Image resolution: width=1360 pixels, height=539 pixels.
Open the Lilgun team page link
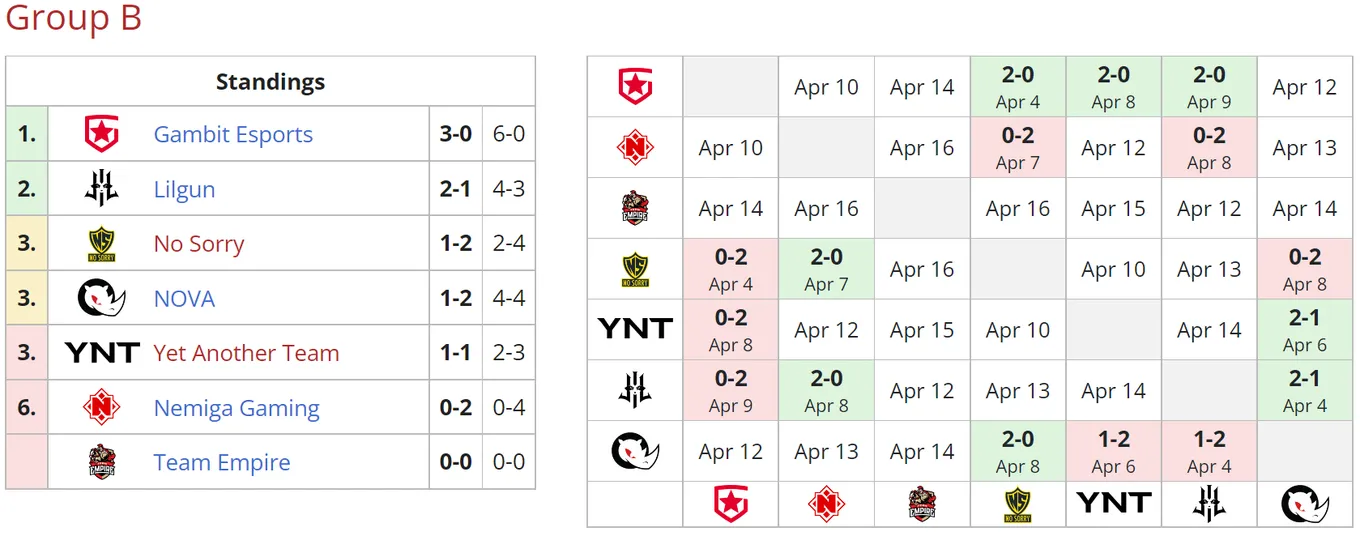pyautogui.click(x=184, y=189)
